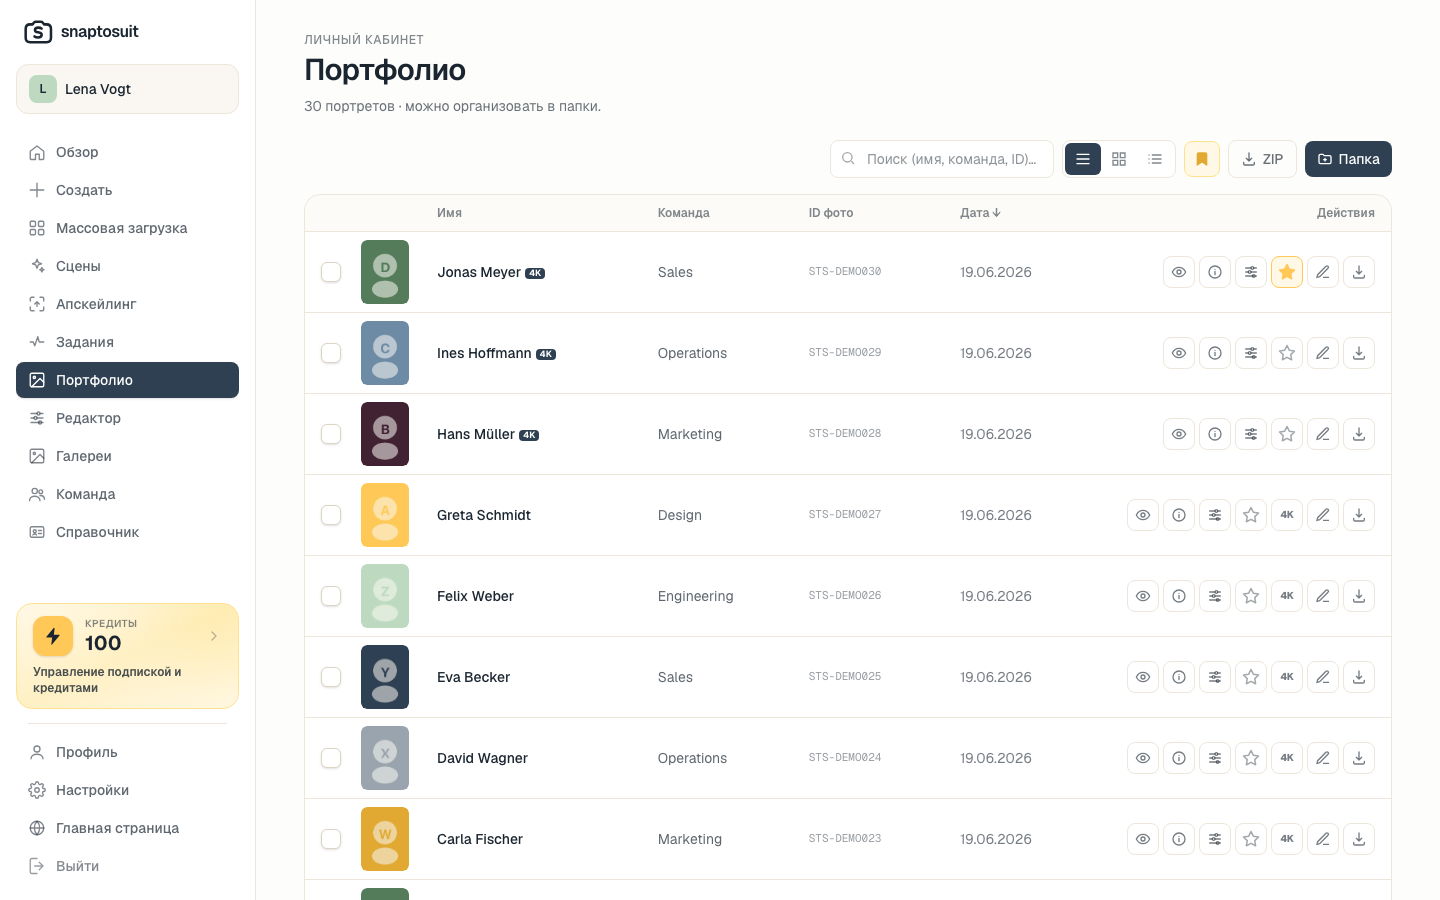Preview Carla Fischer portrait with eye icon
1440x900 pixels.
click(x=1143, y=839)
